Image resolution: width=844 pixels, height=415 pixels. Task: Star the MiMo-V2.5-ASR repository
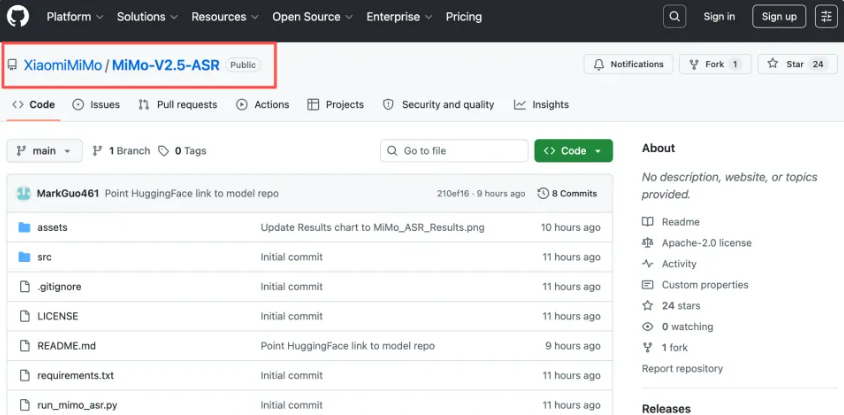point(796,64)
